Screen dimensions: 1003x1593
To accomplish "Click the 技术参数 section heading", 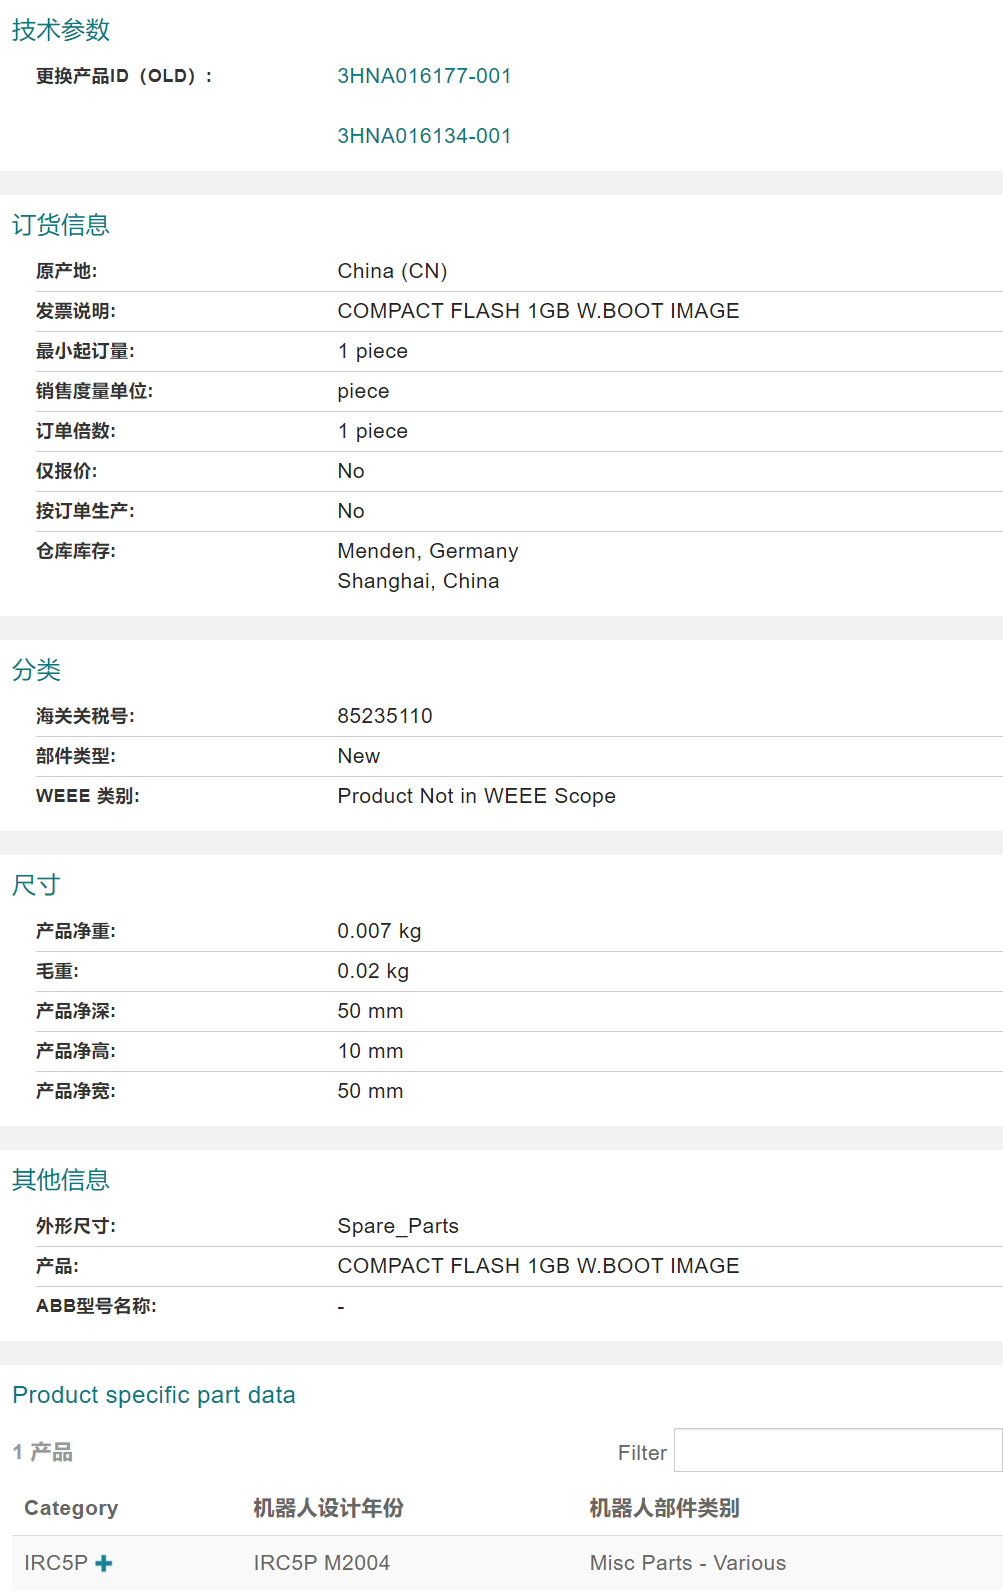I will [x=61, y=30].
